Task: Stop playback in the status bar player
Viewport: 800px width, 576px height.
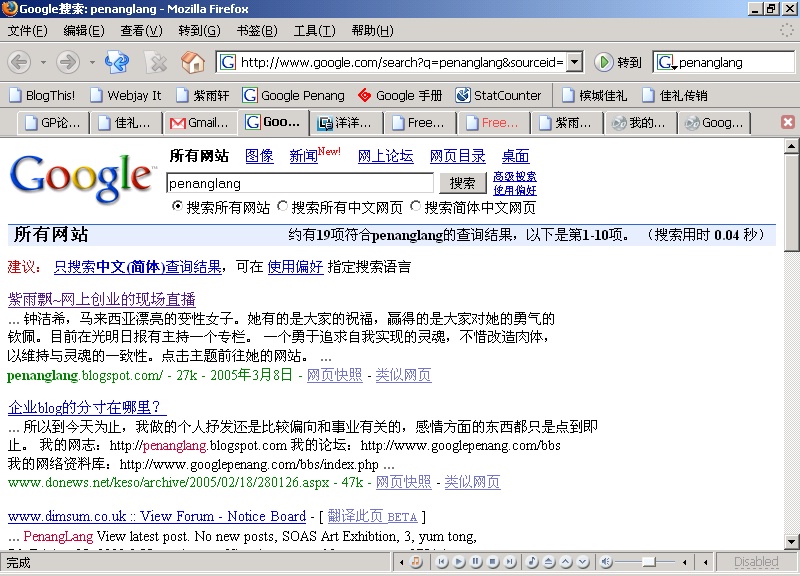Action: pos(493,562)
